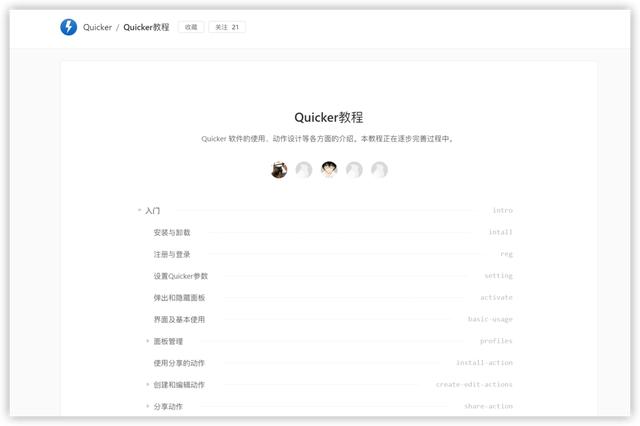Click the share-action slug text
Viewport: 640px width, 426px height.
pyautogui.click(x=489, y=406)
